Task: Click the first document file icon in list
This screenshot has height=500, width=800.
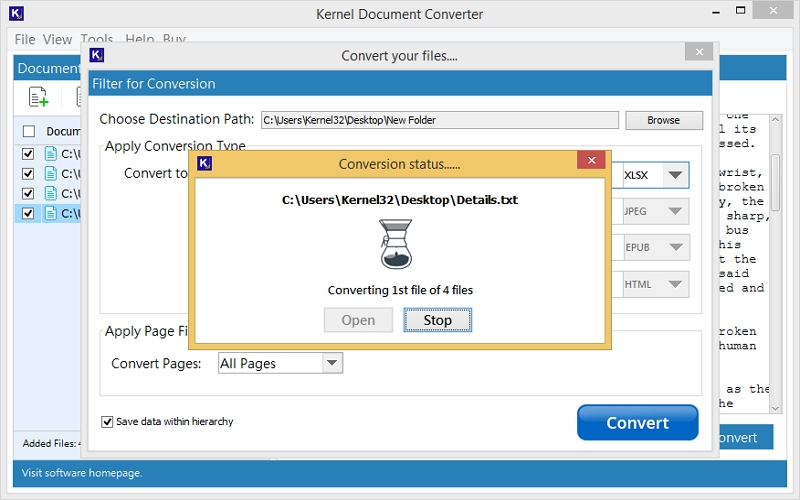Action: click(51, 154)
